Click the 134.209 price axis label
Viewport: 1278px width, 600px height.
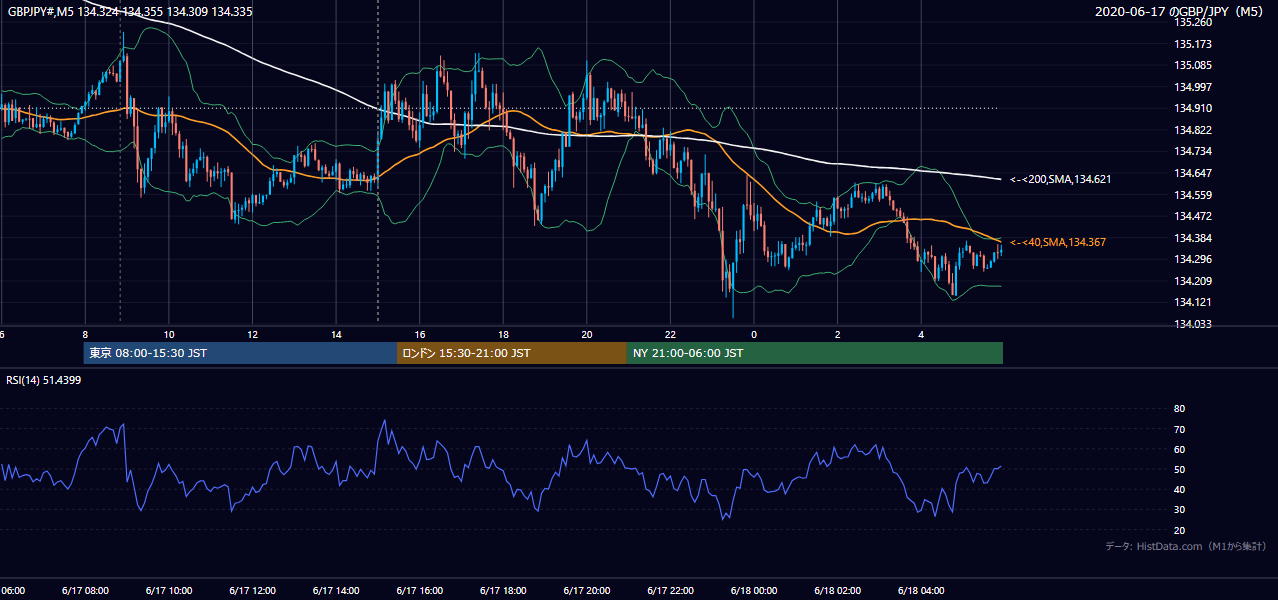1193,281
